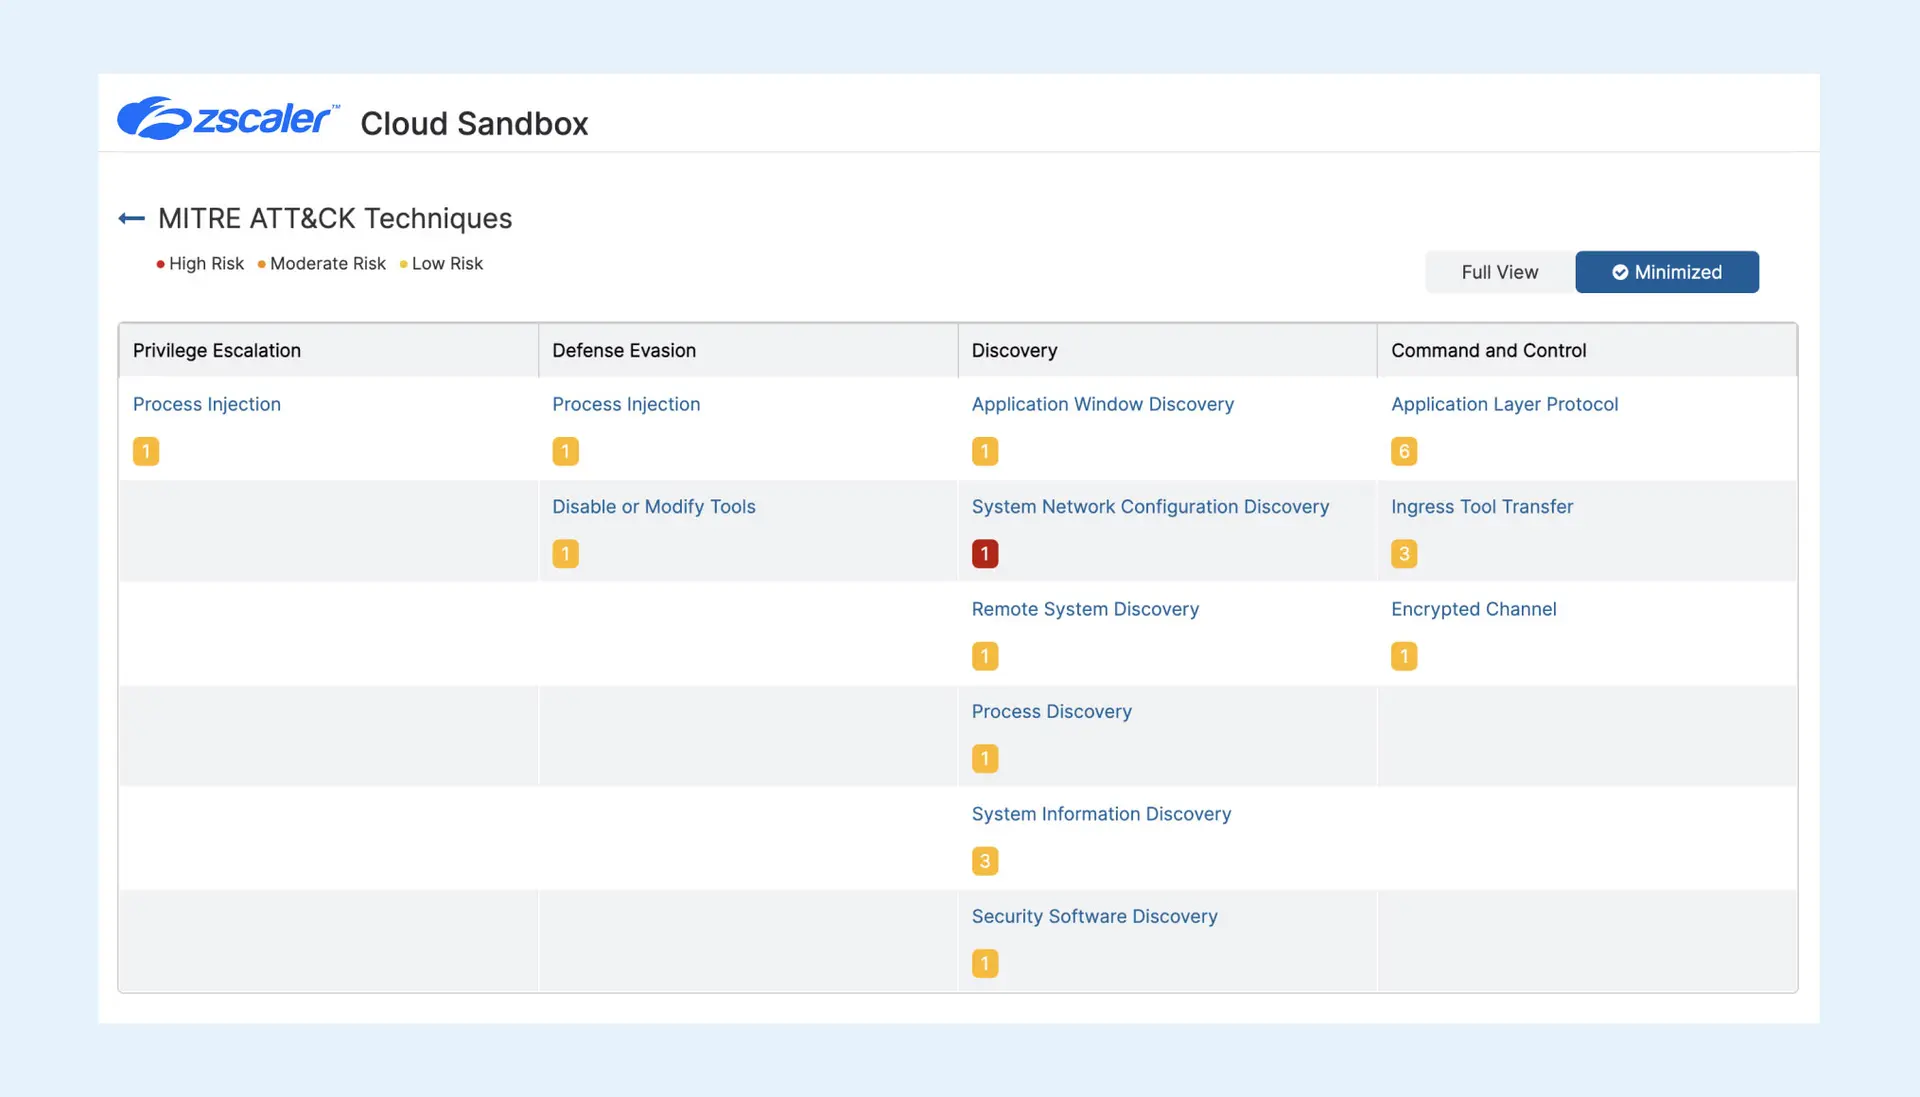
Task: Click count badge under Encrypted Channel
Action: pyautogui.click(x=1404, y=656)
